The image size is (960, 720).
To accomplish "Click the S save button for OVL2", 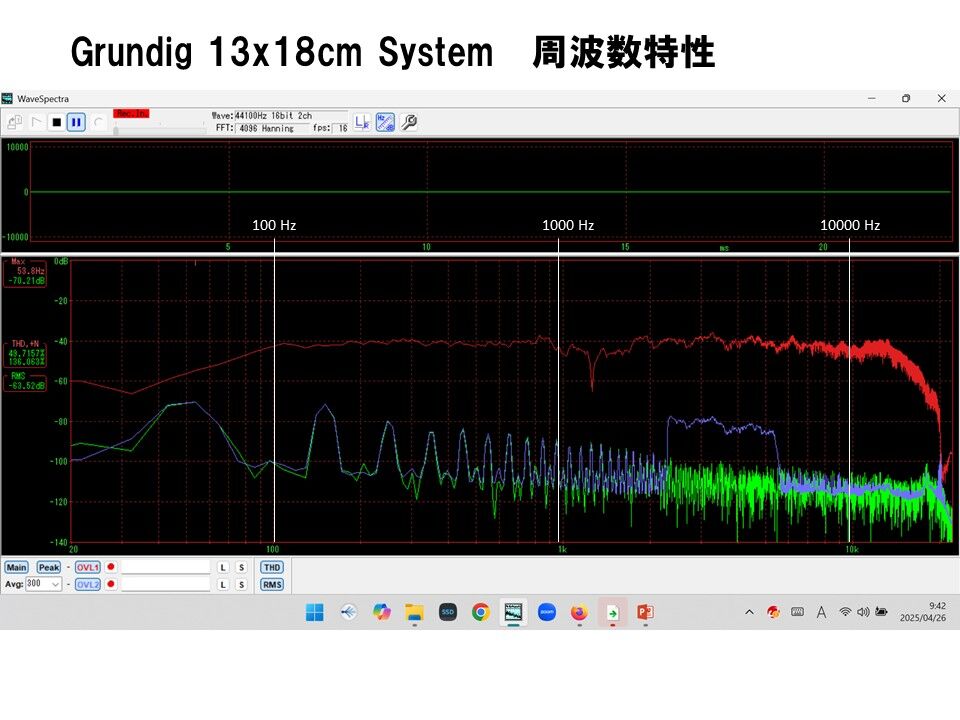I will pos(242,585).
